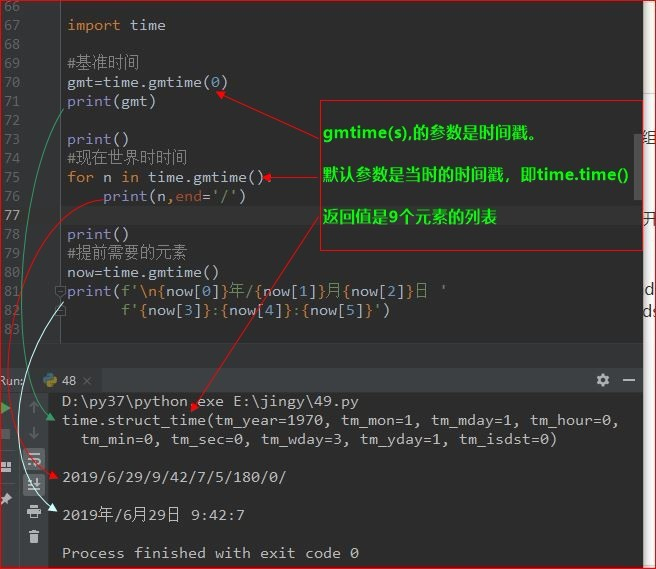Click the gmt=time.gmtime(0) code line
The height and width of the screenshot is (569, 656).
(x=147, y=82)
